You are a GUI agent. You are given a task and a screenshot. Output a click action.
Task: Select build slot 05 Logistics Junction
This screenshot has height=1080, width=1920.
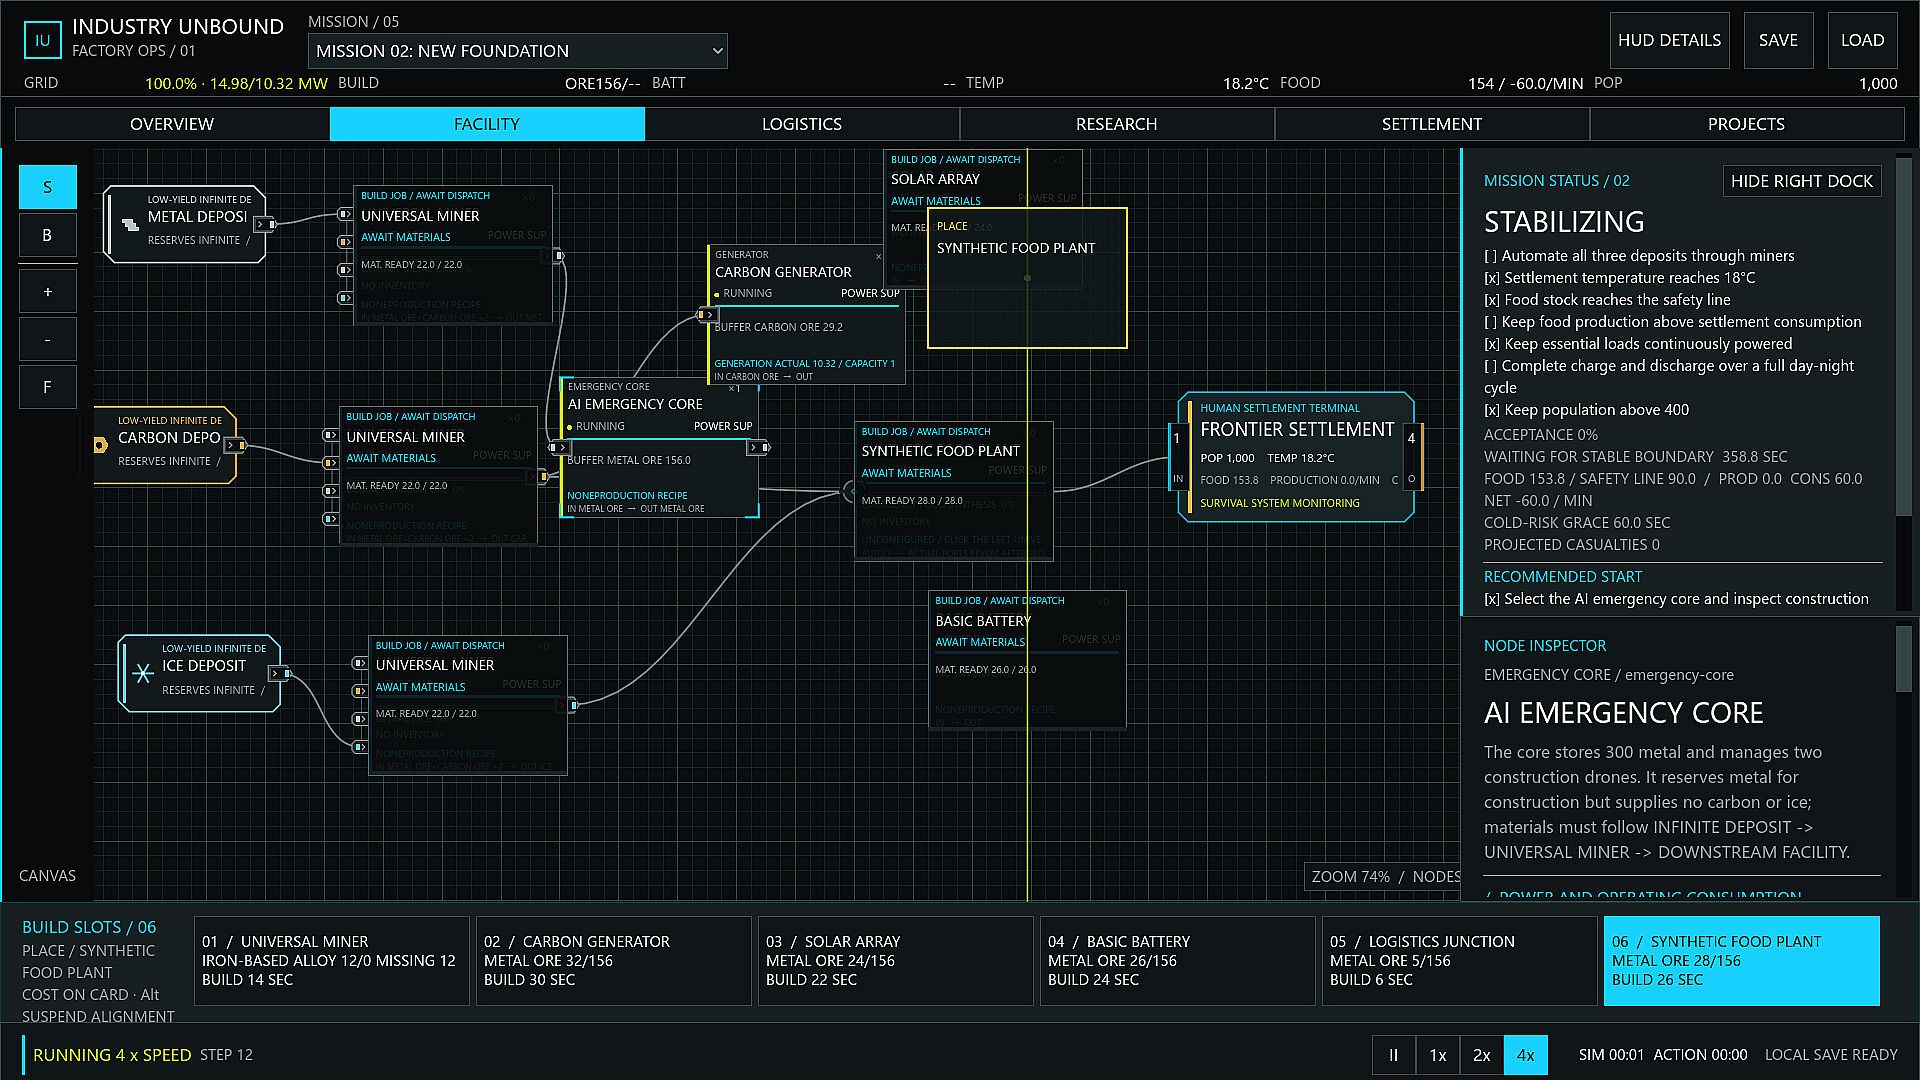click(1460, 961)
